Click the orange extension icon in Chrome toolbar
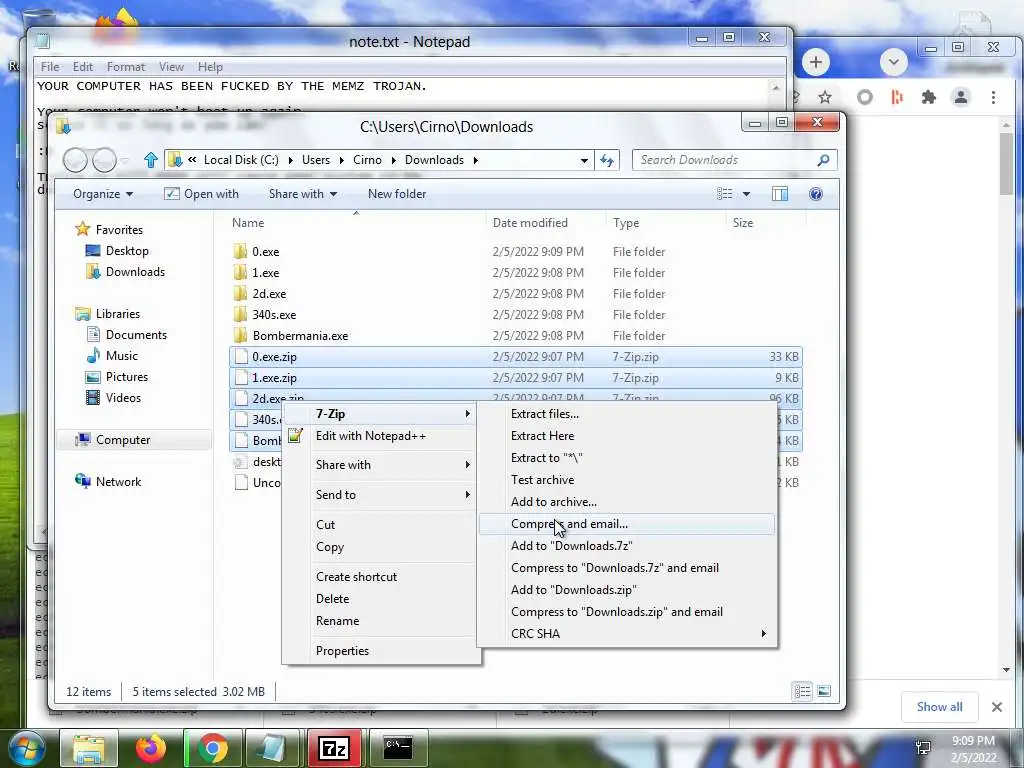 [x=897, y=97]
